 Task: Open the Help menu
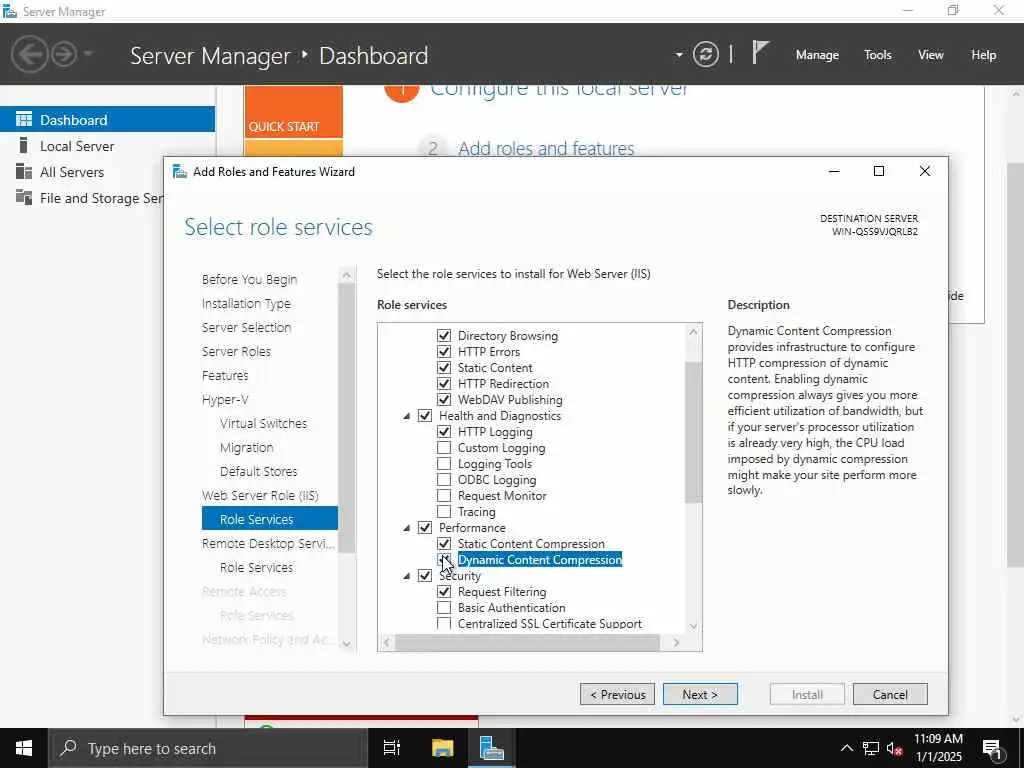coord(984,55)
